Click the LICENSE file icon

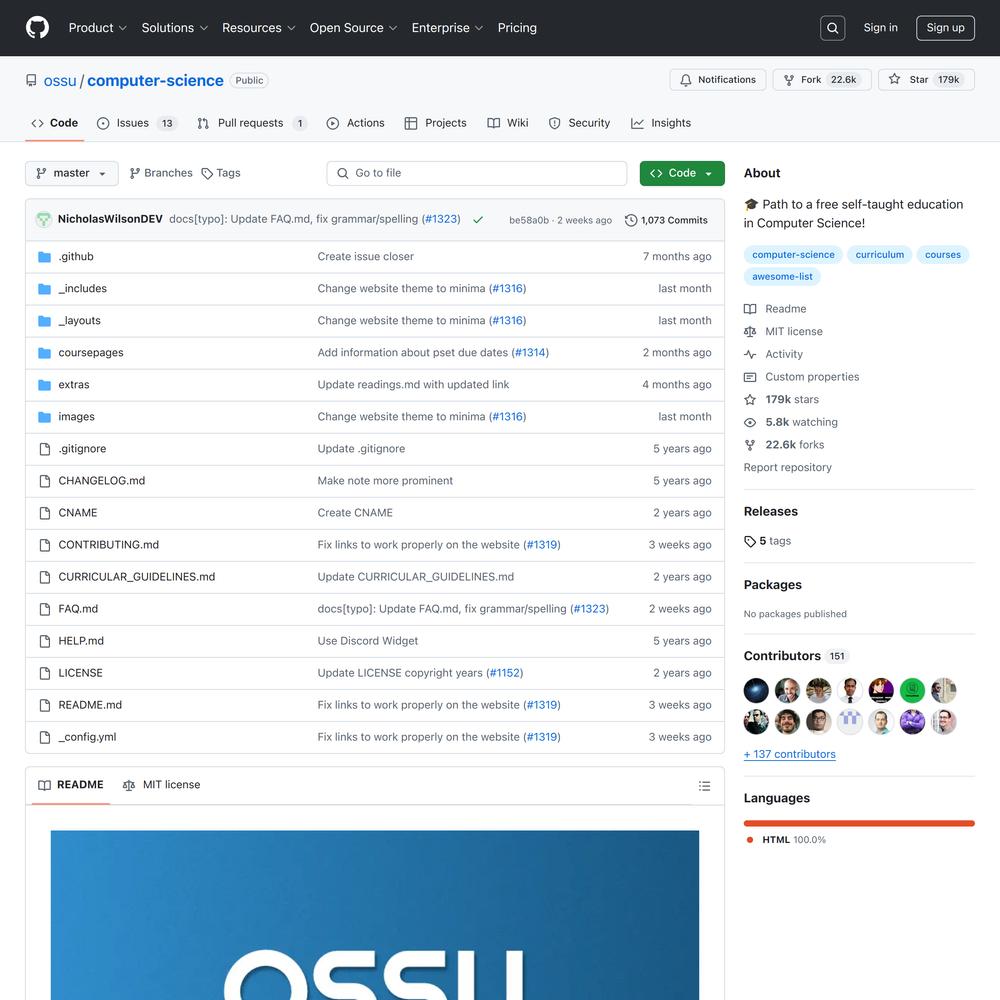pyautogui.click(x=45, y=673)
